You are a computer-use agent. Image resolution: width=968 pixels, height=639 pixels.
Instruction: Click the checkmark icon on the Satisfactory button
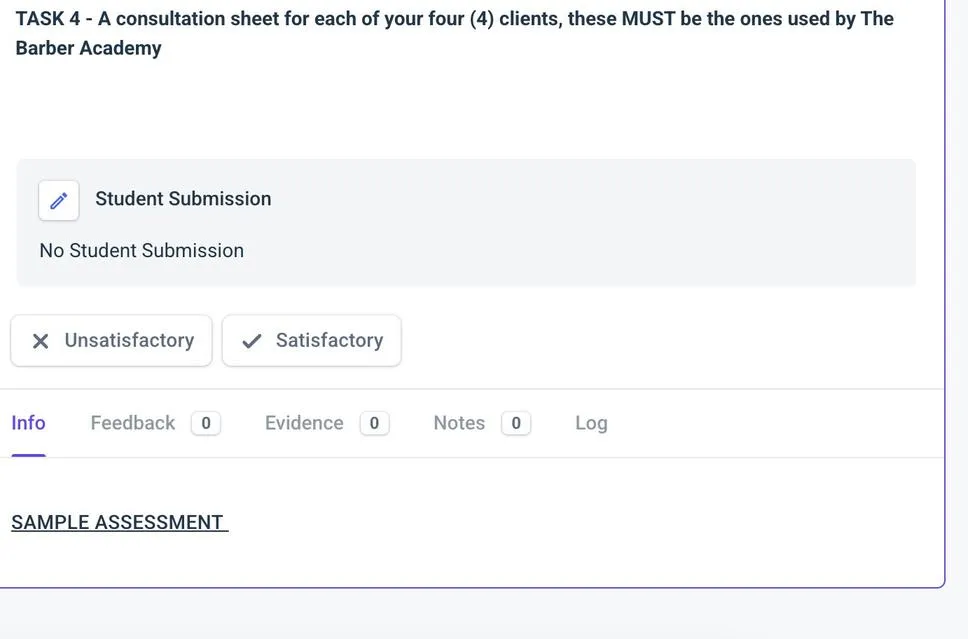click(x=252, y=341)
